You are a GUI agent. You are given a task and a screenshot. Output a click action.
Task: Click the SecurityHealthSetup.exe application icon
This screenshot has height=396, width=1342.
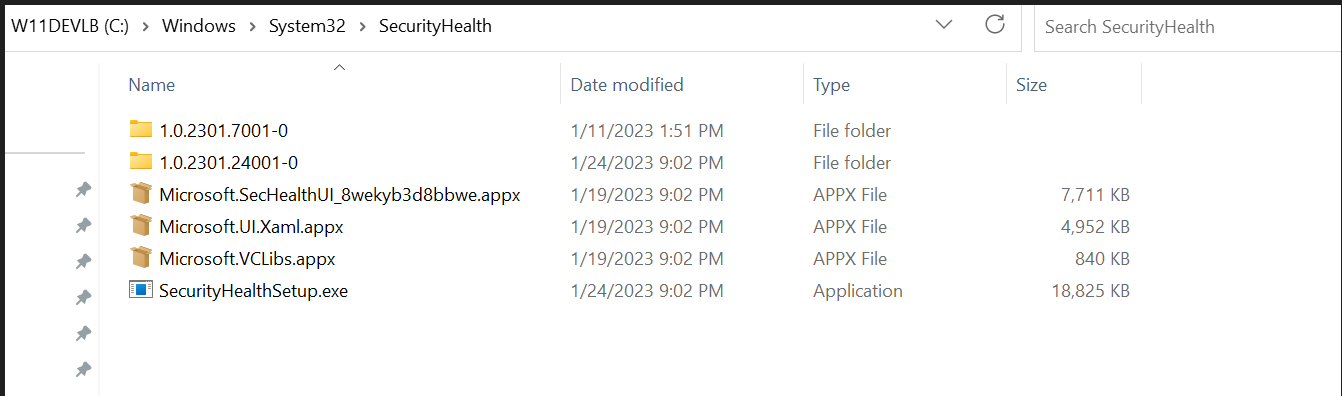[x=140, y=290]
